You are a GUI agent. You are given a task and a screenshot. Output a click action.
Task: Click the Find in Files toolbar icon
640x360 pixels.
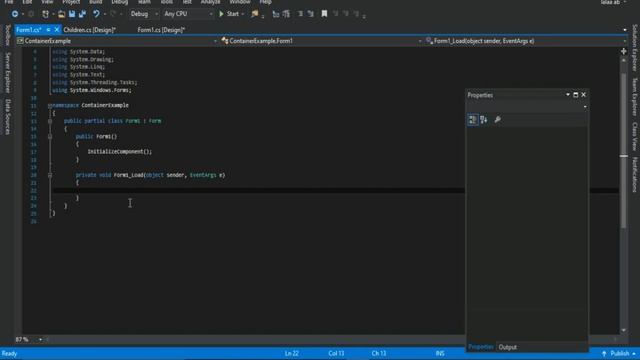(255, 14)
